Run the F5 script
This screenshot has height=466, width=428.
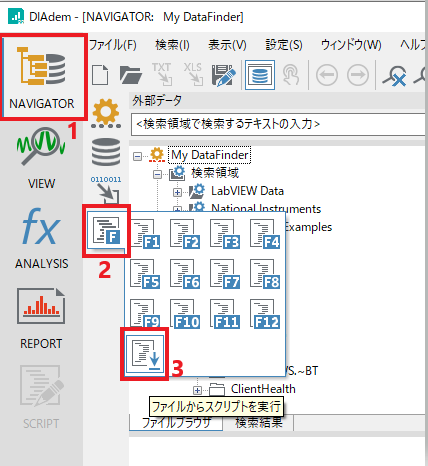[x=145, y=274]
